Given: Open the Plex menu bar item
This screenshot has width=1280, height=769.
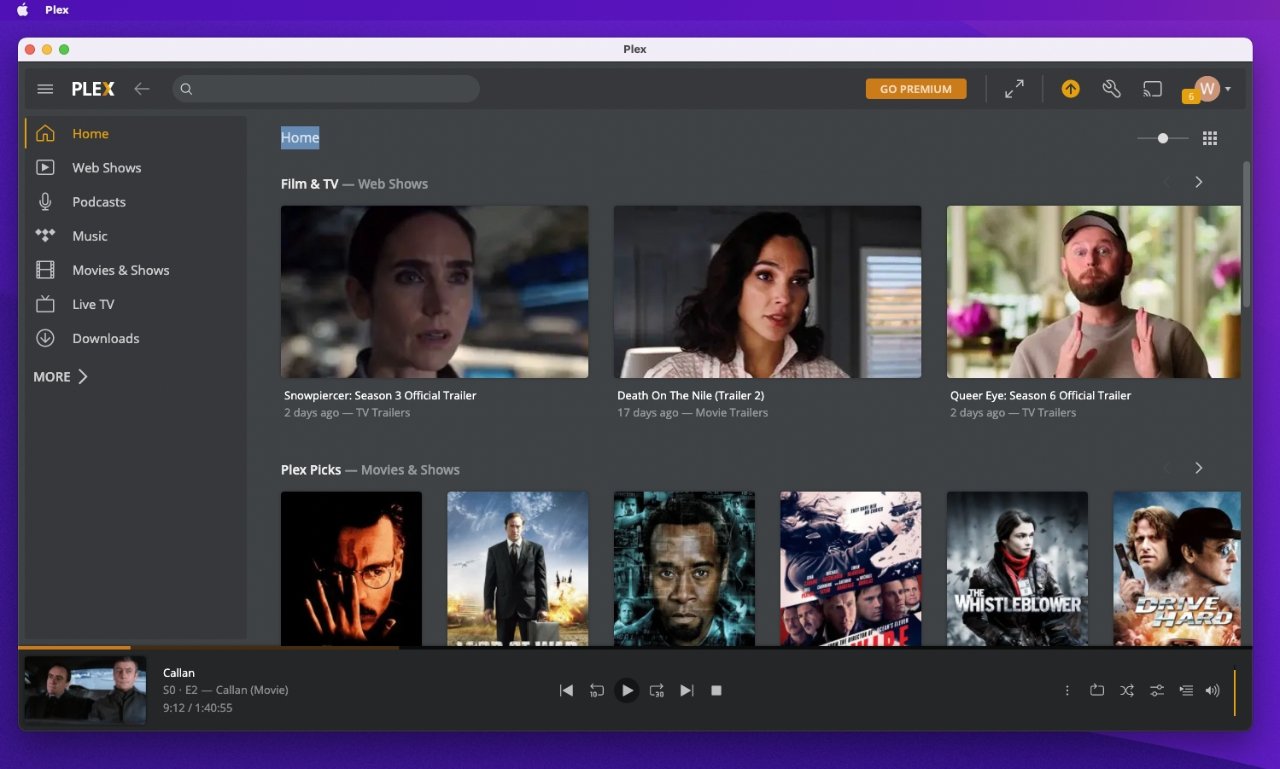Looking at the screenshot, I should (x=57, y=10).
